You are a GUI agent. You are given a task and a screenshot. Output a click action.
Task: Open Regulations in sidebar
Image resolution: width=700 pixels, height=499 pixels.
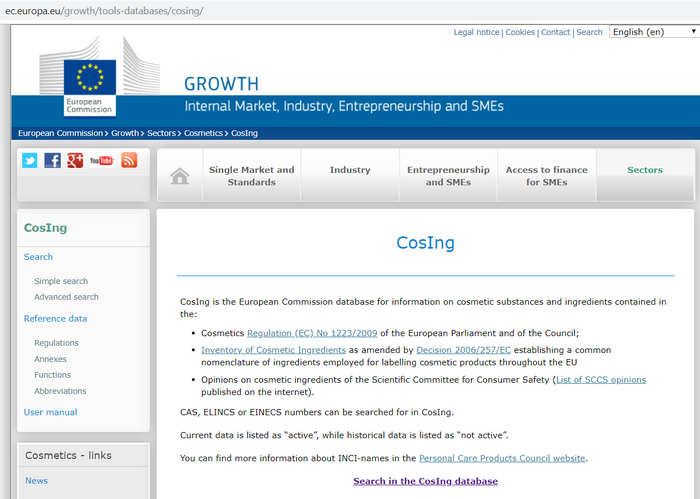(x=56, y=343)
